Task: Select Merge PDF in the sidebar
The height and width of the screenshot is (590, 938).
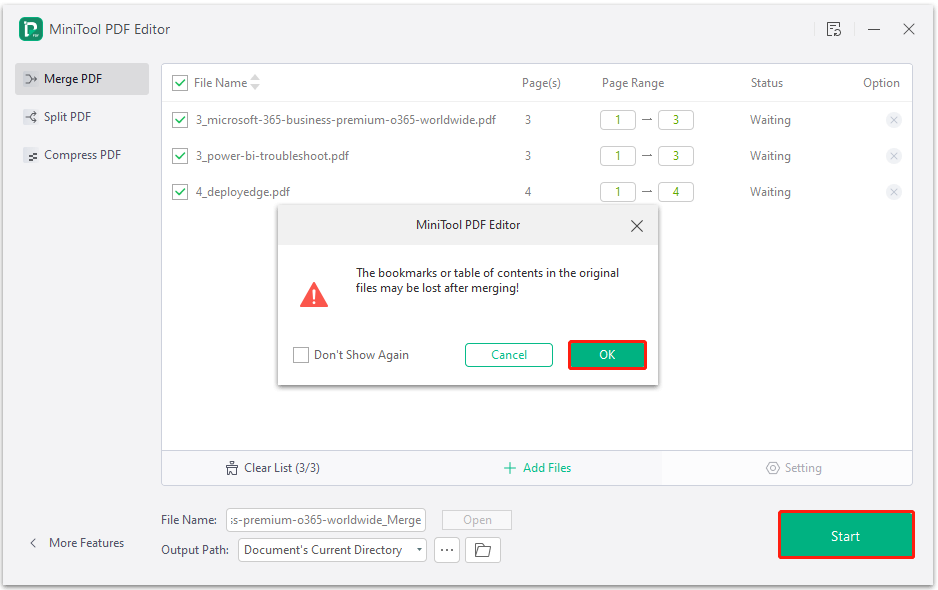Action: tap(82, 79)
